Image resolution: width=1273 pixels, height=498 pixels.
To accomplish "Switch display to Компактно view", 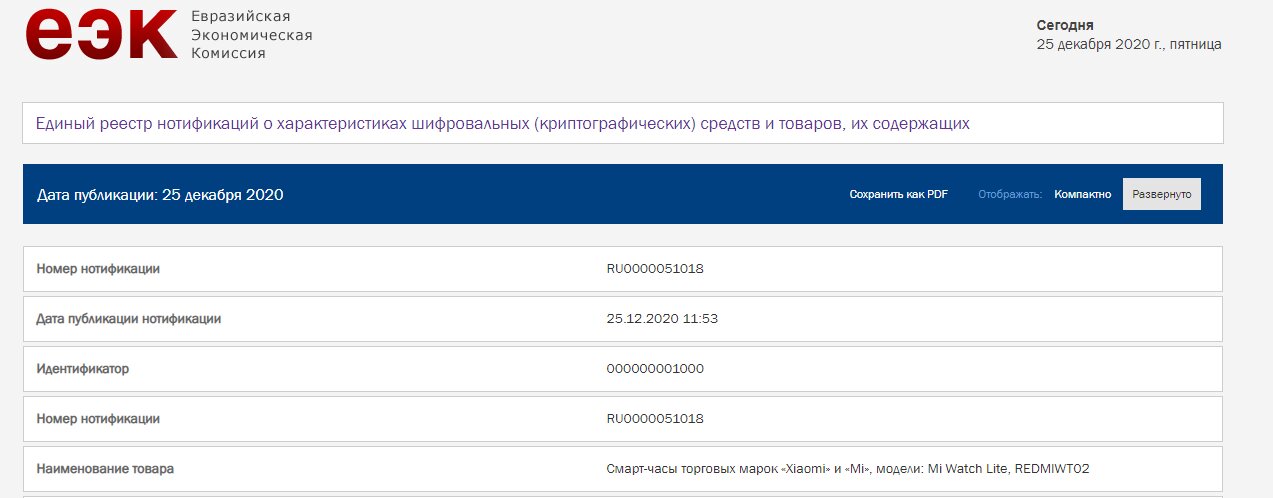I will coord(1082,194).
